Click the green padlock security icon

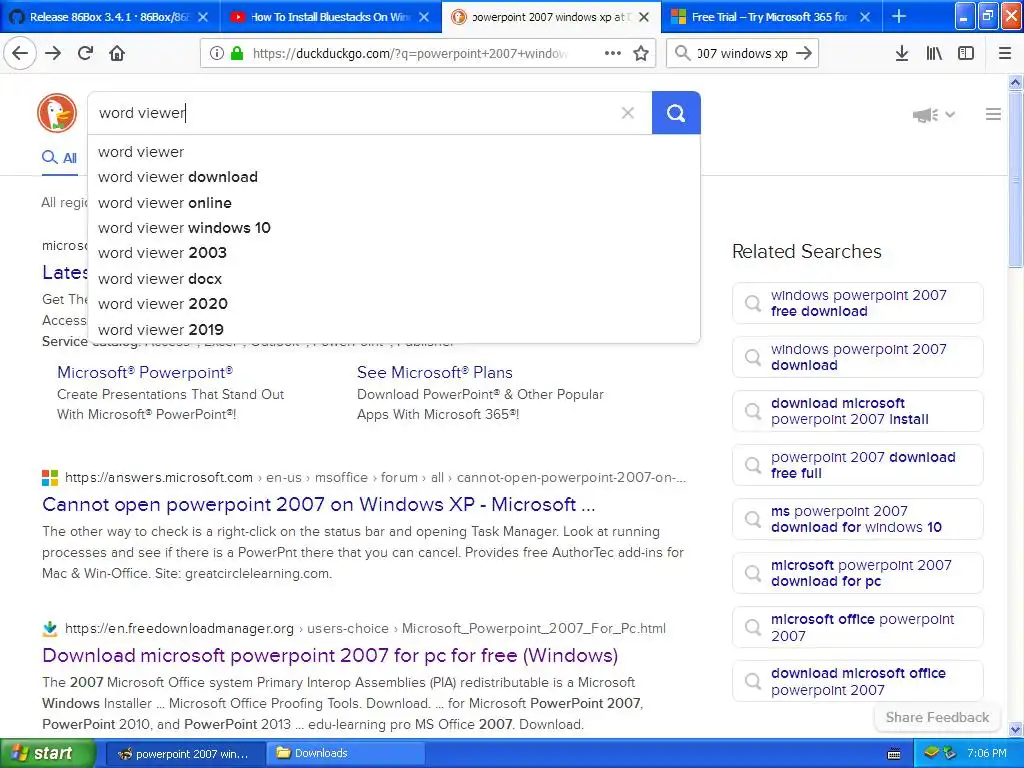237,53
